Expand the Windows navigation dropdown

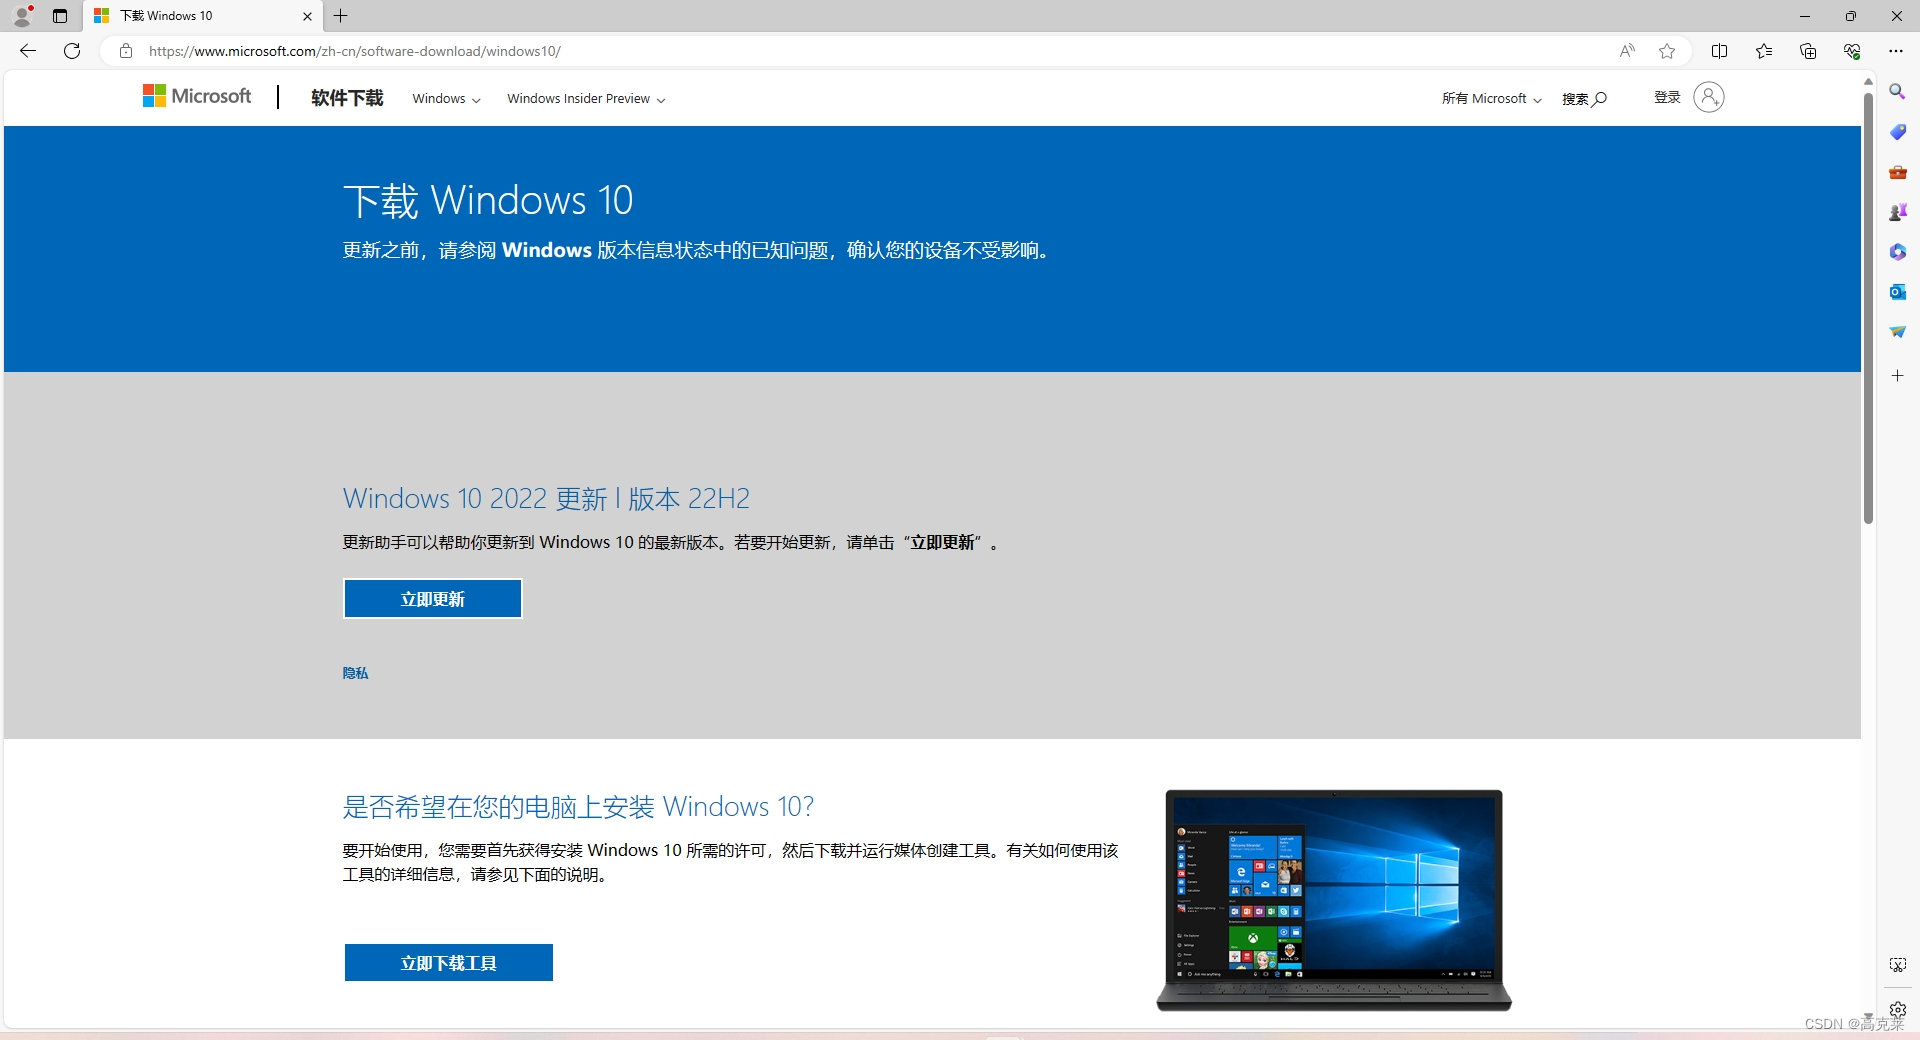pos(446,99)
